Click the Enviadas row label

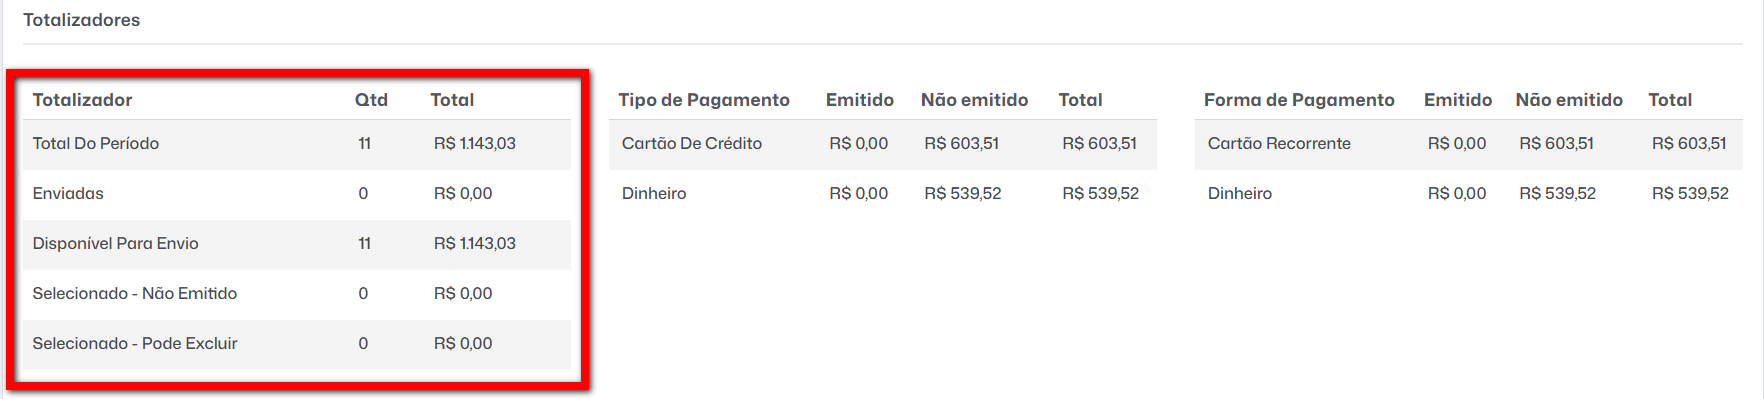pos(68,194)
